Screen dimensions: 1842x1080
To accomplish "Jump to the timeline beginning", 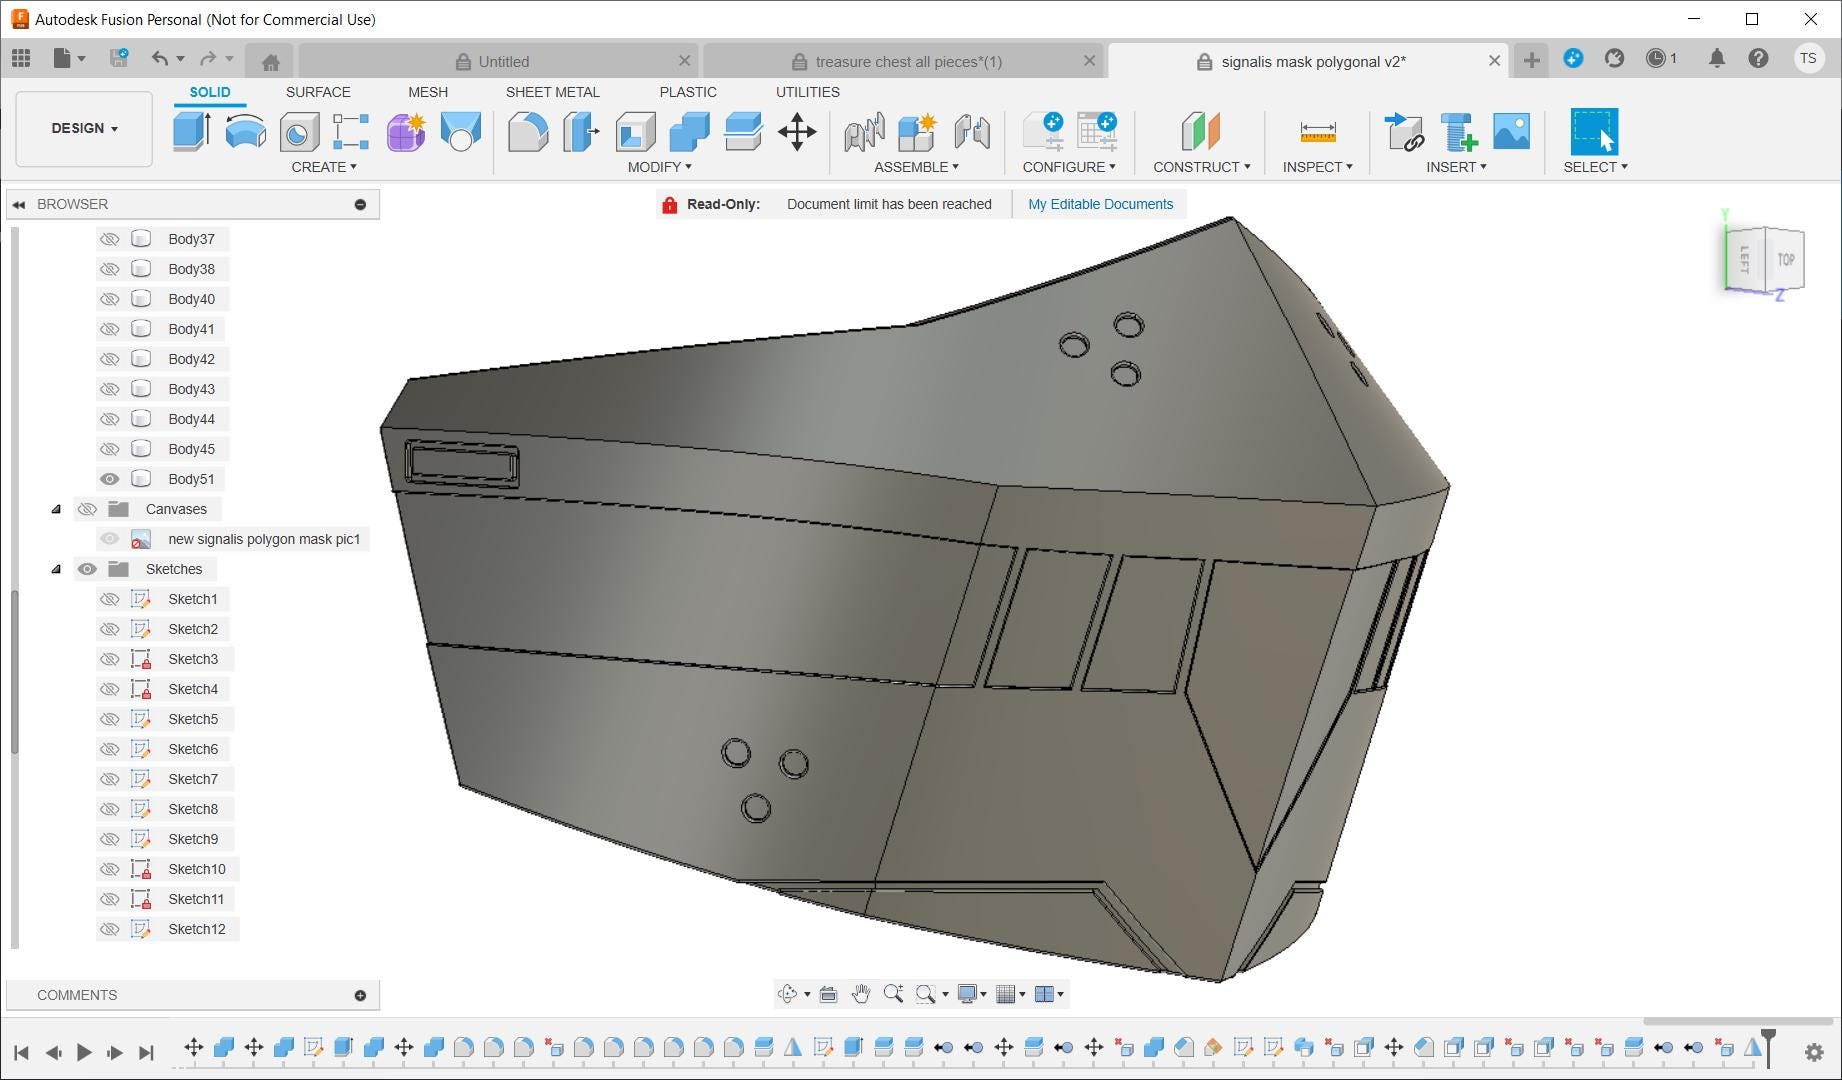I will (x=21, y=1052).
